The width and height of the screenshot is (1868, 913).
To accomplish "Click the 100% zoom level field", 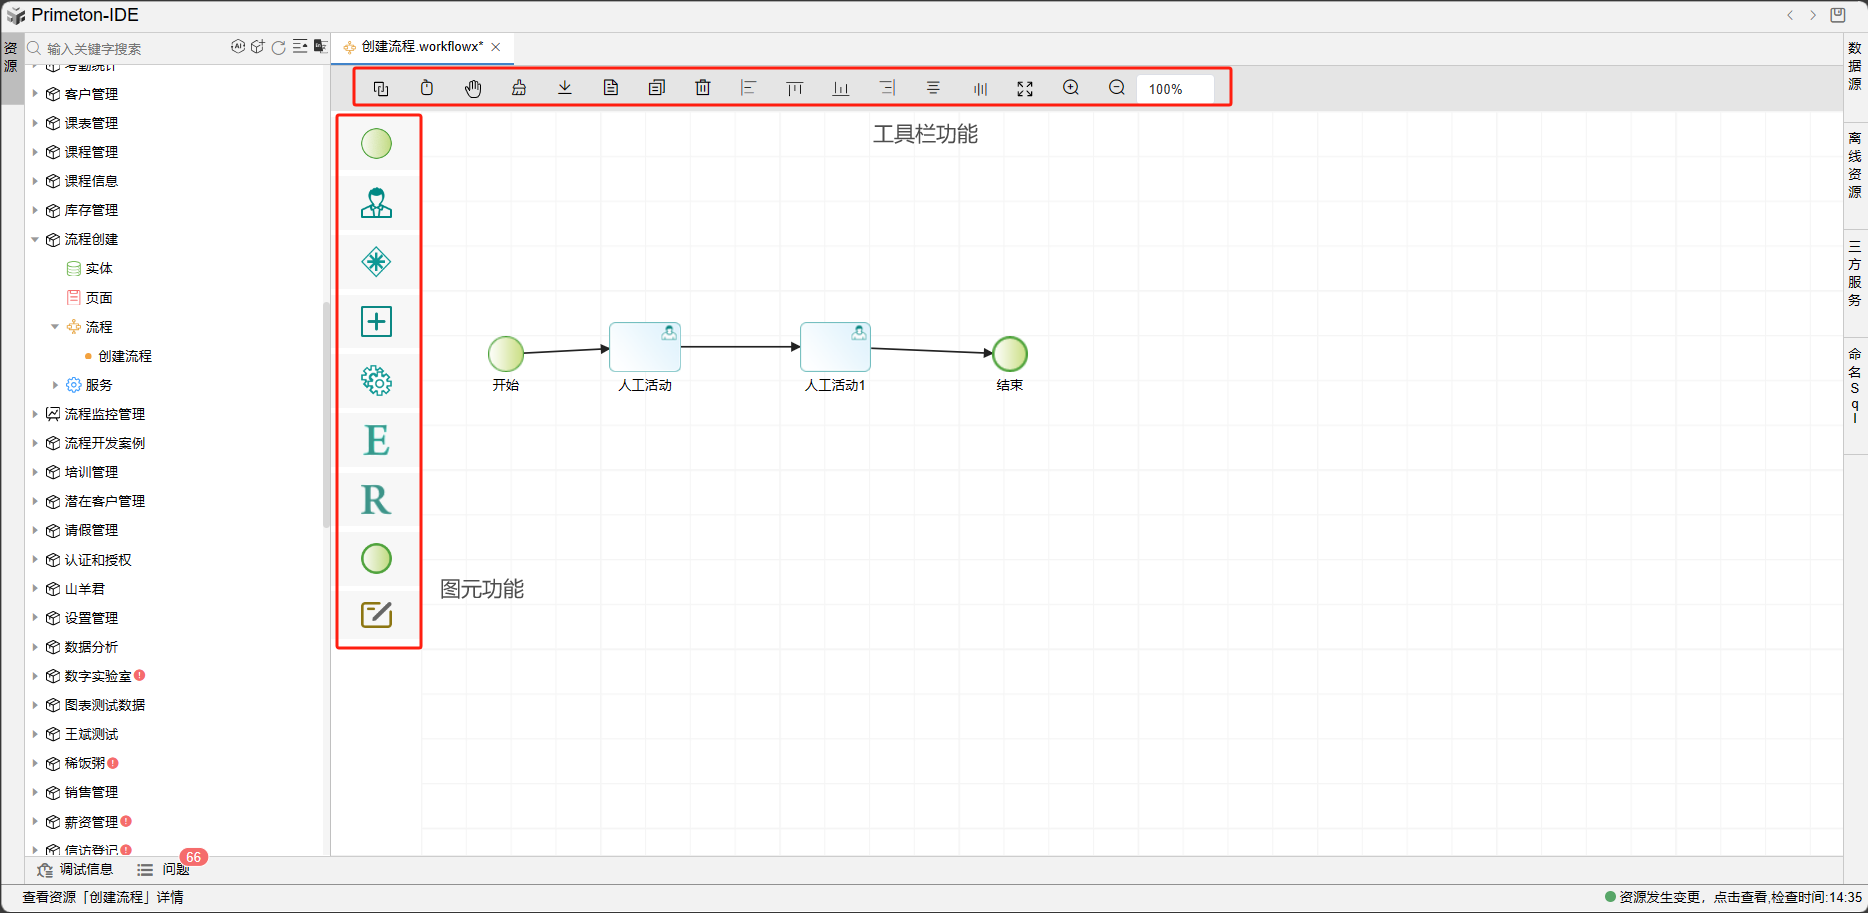I will (x=1174, y=89).
